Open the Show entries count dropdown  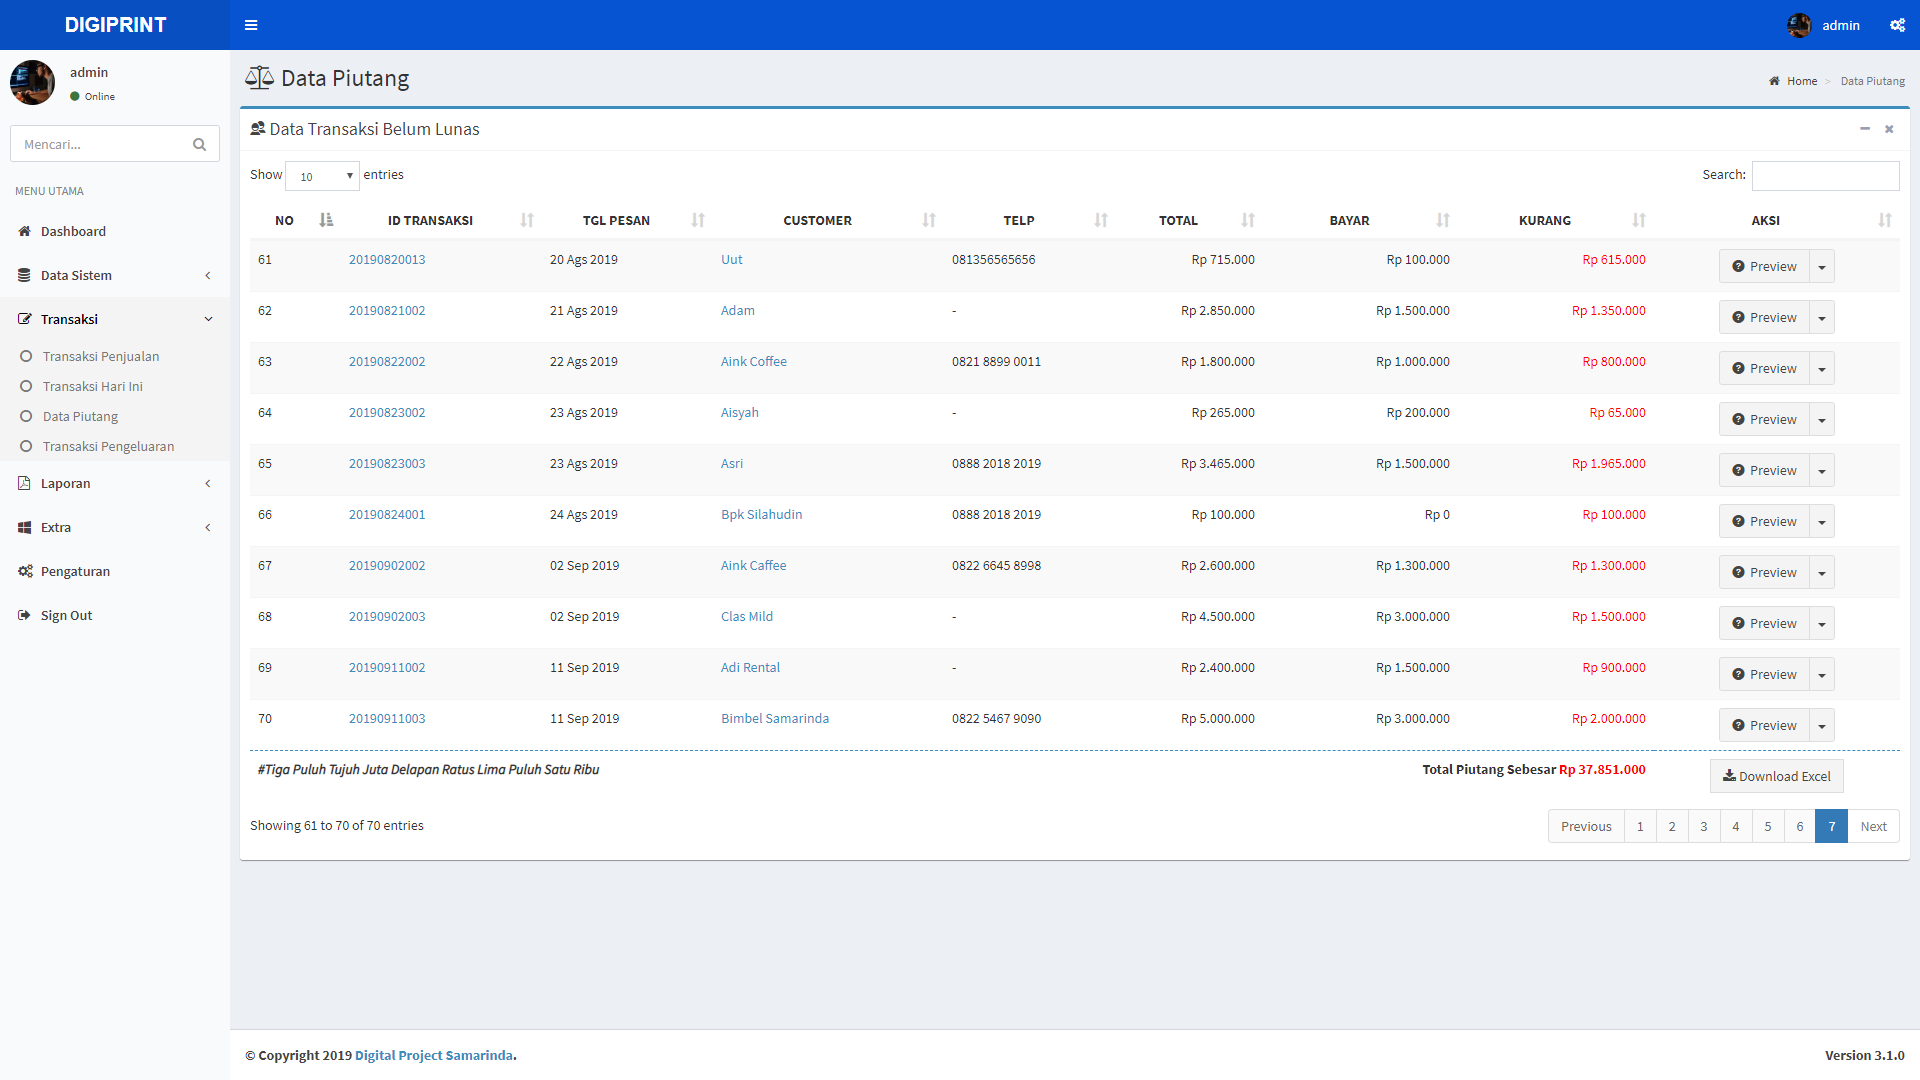(322, 176)
